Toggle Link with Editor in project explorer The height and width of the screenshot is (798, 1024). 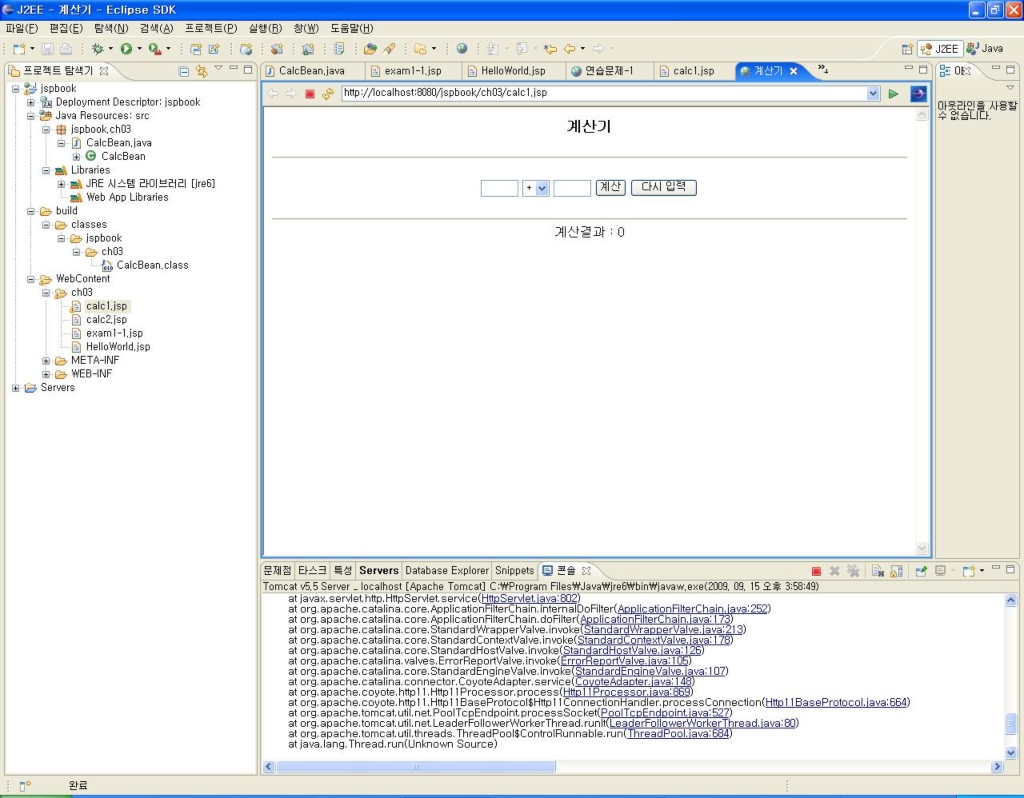201,71
